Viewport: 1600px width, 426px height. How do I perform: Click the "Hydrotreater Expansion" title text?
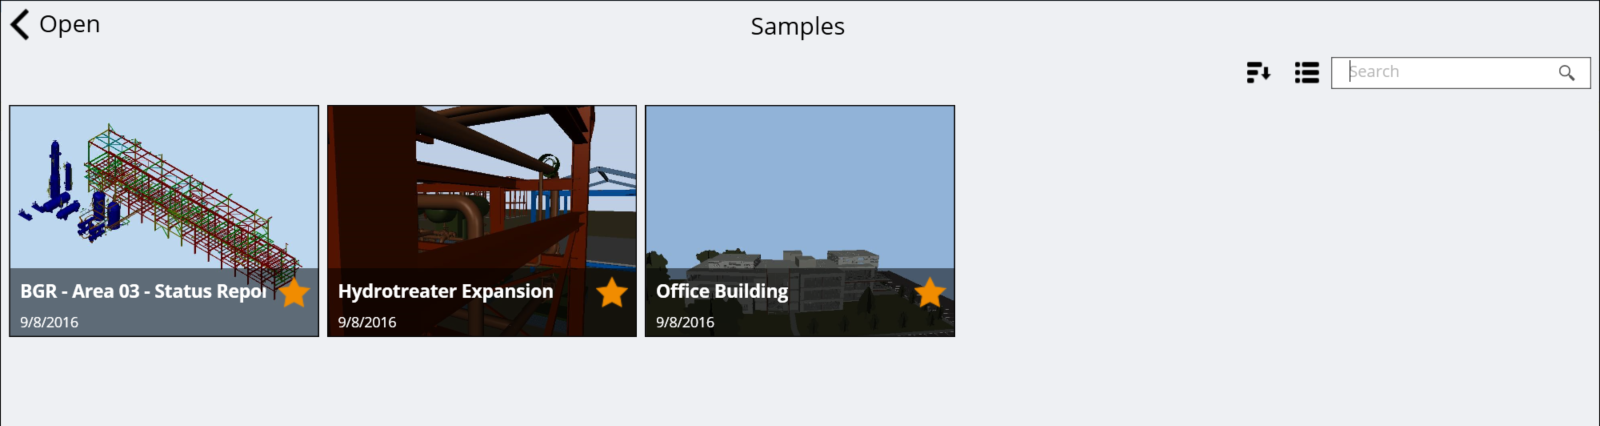point(445,291)
